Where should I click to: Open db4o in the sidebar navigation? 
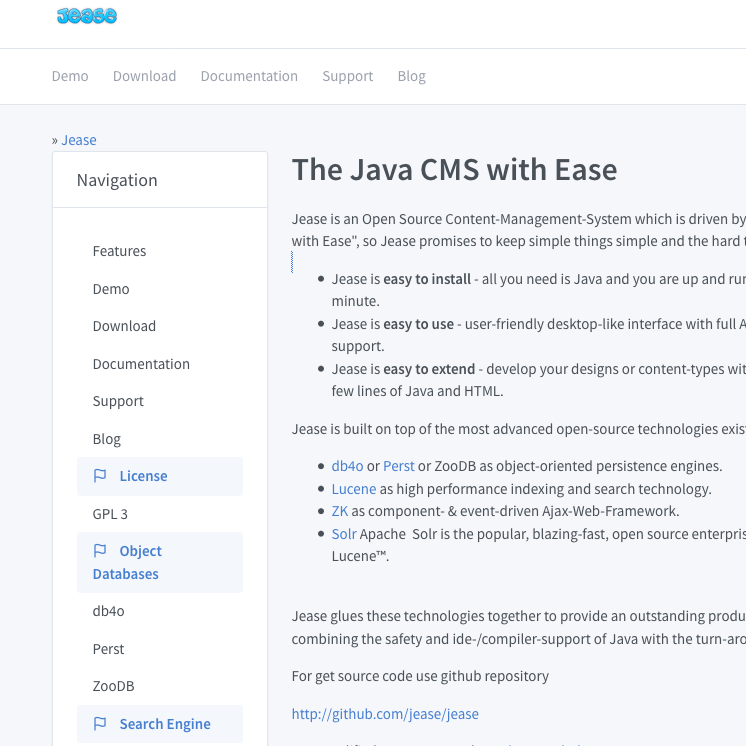coord(108,611)
